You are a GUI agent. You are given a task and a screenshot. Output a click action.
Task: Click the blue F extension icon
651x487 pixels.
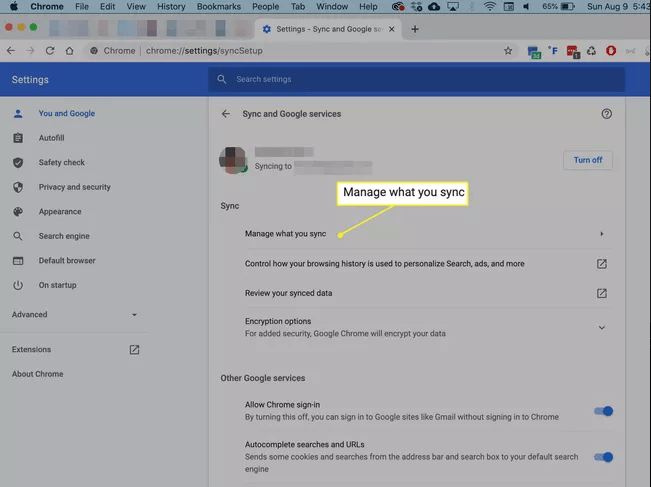tap(553, 51)
